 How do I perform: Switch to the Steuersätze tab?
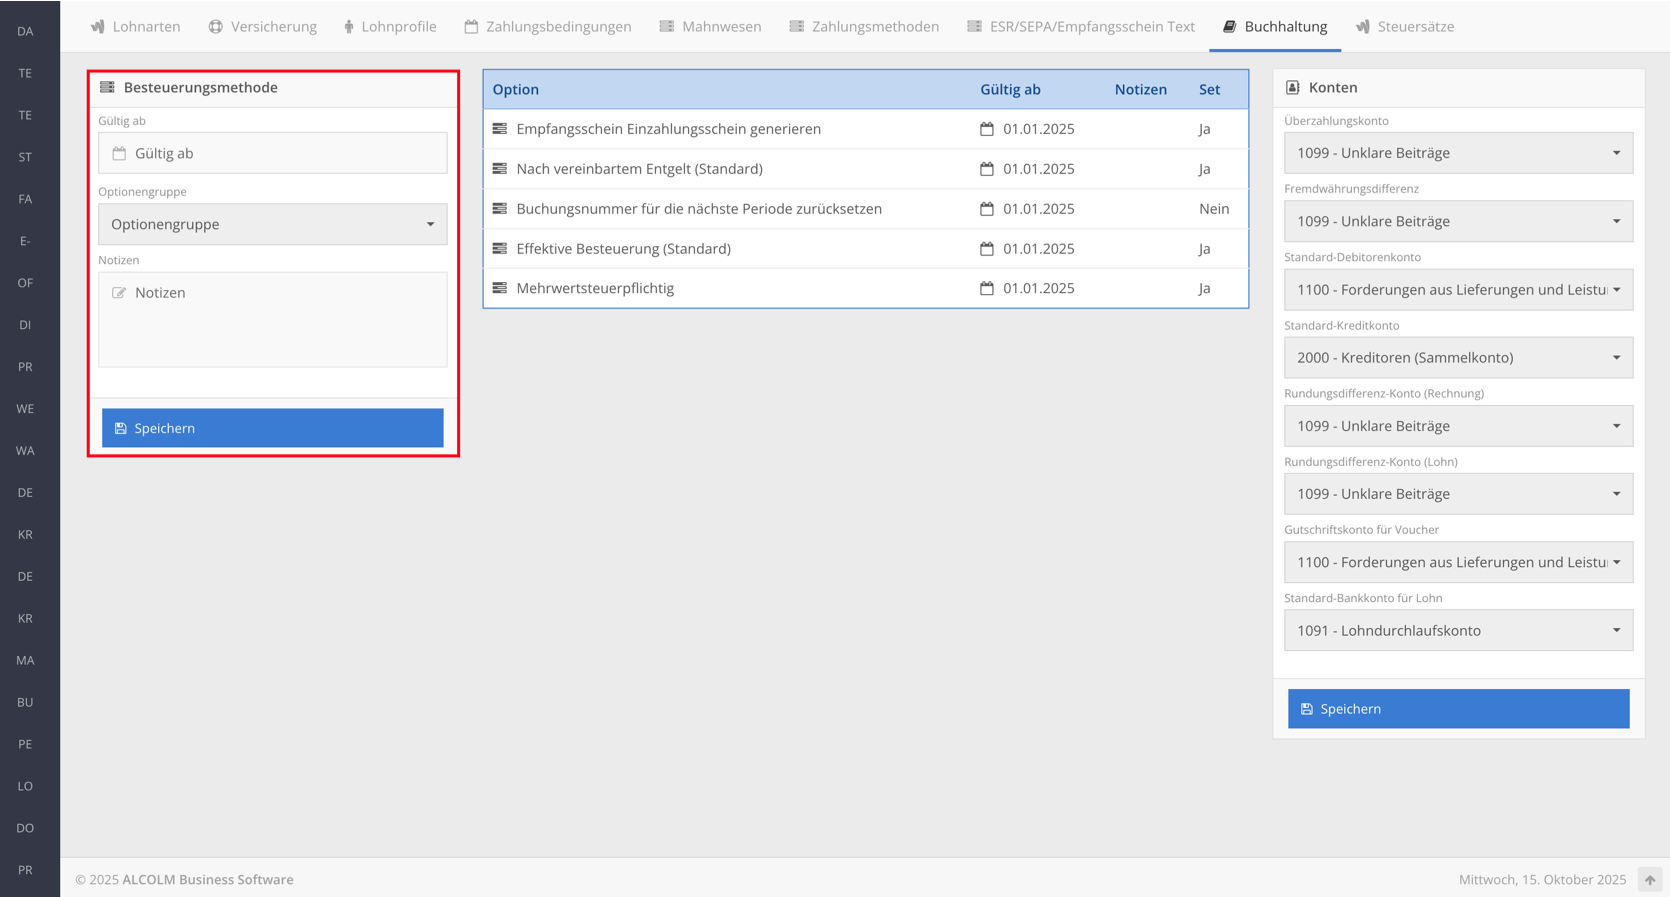pos(1405,27)
